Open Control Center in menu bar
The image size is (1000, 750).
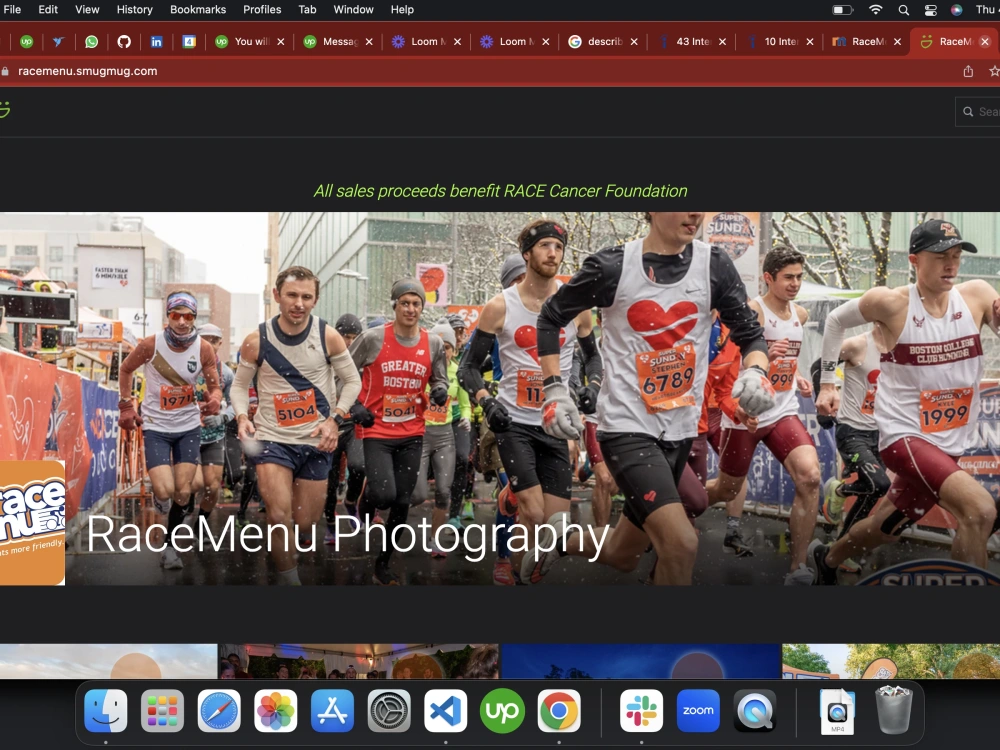pos(930,10)
